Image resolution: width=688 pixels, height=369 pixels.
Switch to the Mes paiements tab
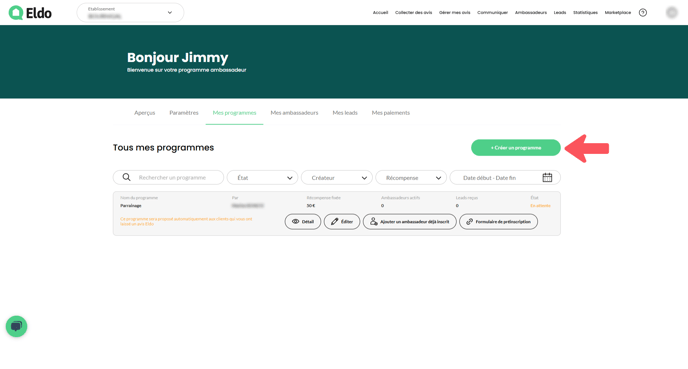[391, 113]
